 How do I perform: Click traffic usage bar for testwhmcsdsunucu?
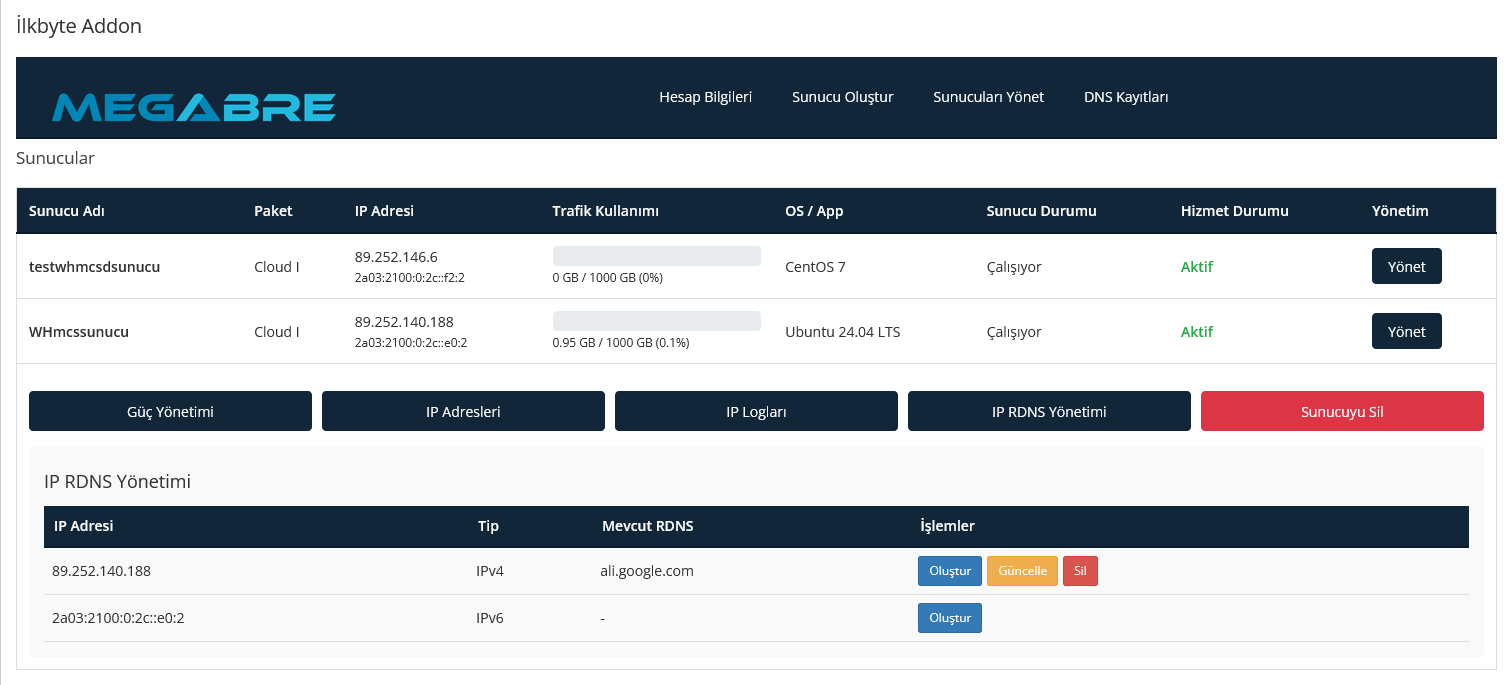(x=656, y=256)
